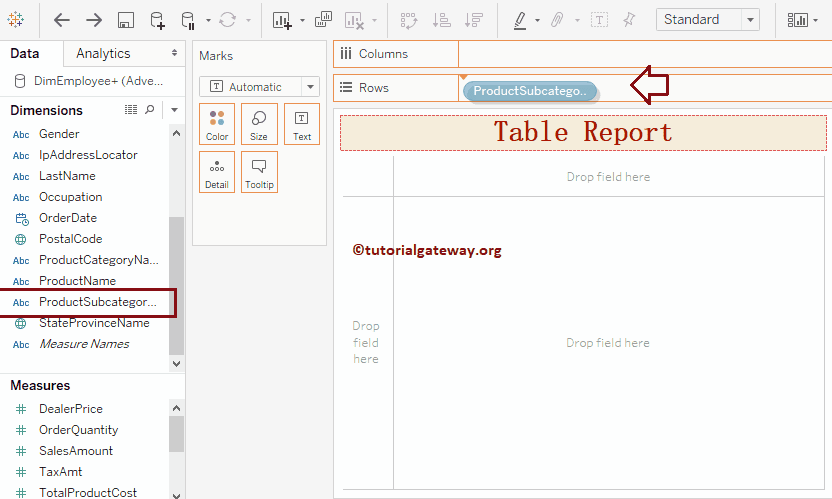Click the Dimensions list scroll down arrow
The image size is (832, 499).
pyautogui.click(x=177, y=364)
